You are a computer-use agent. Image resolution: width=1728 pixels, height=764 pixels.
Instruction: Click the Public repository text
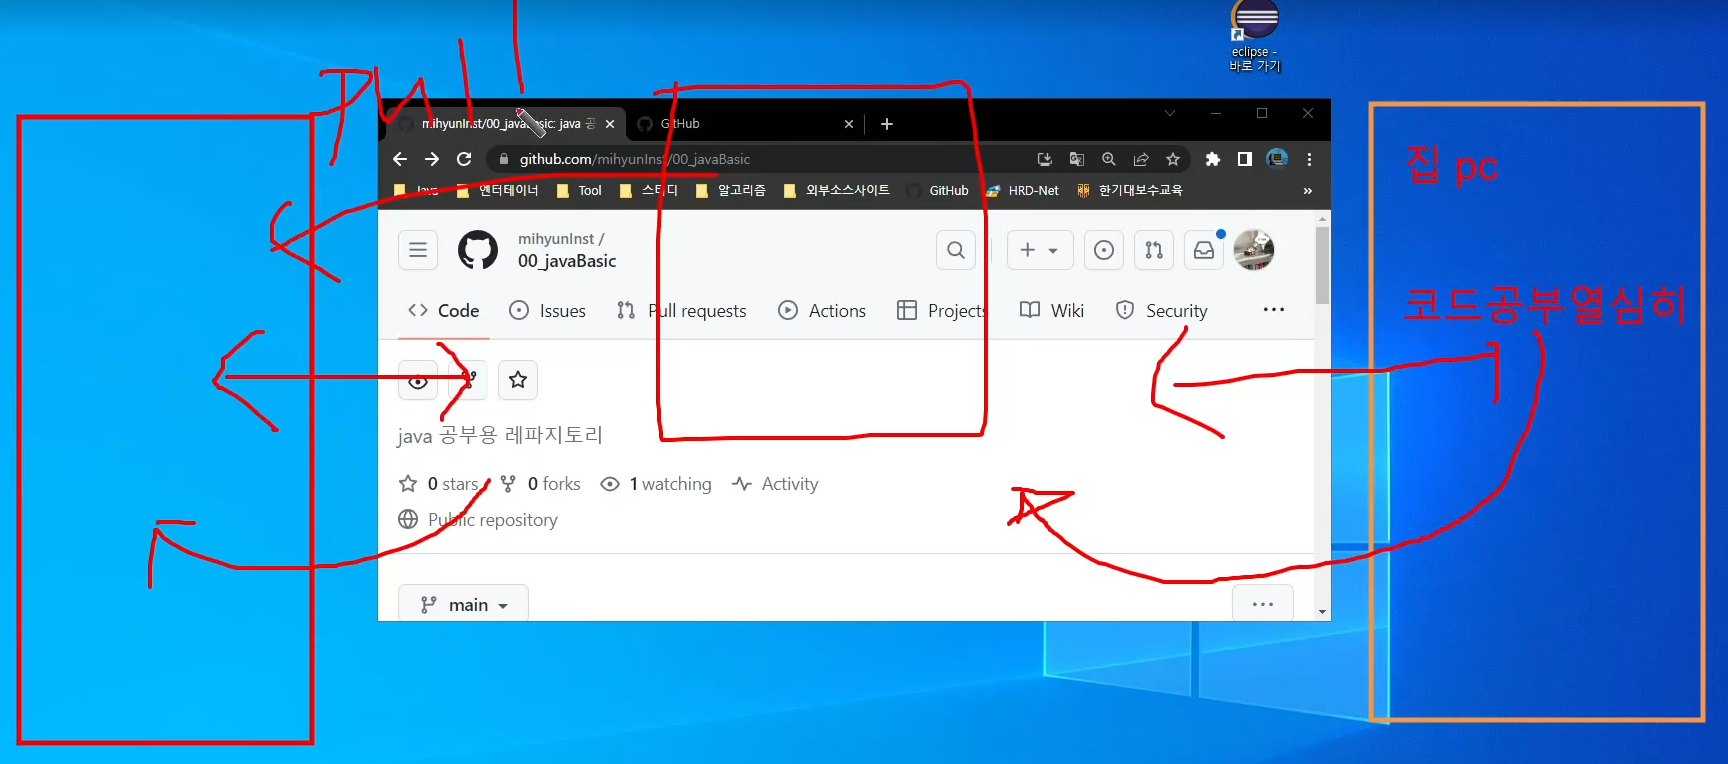(493, 520)
